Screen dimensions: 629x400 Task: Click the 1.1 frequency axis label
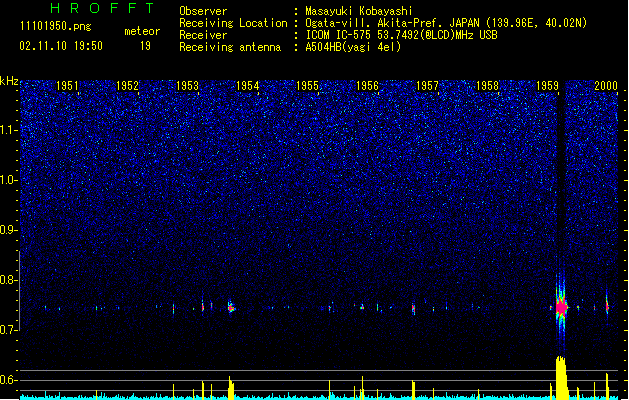(9, 130)
